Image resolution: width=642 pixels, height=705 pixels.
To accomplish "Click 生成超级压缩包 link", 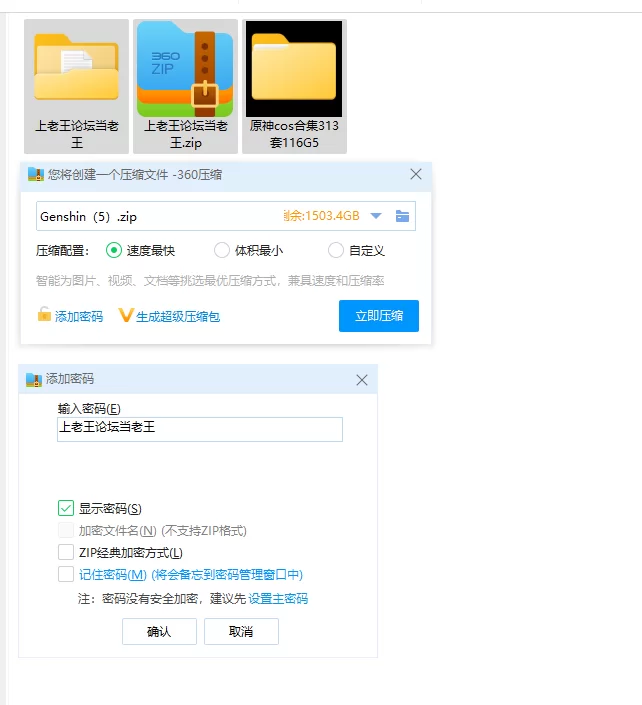I will click(178, 317).
